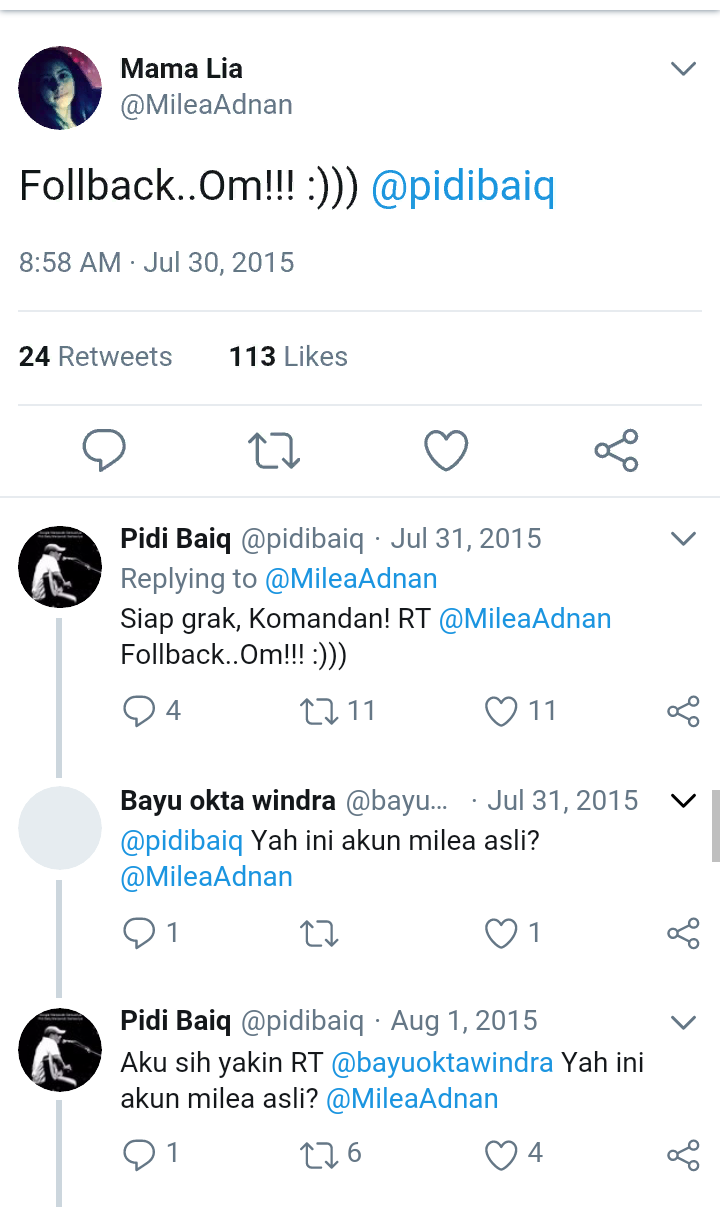This screenshot has width=720, height=1207.
Task: View the list of 24 Retweets
Action: point(95,356)
